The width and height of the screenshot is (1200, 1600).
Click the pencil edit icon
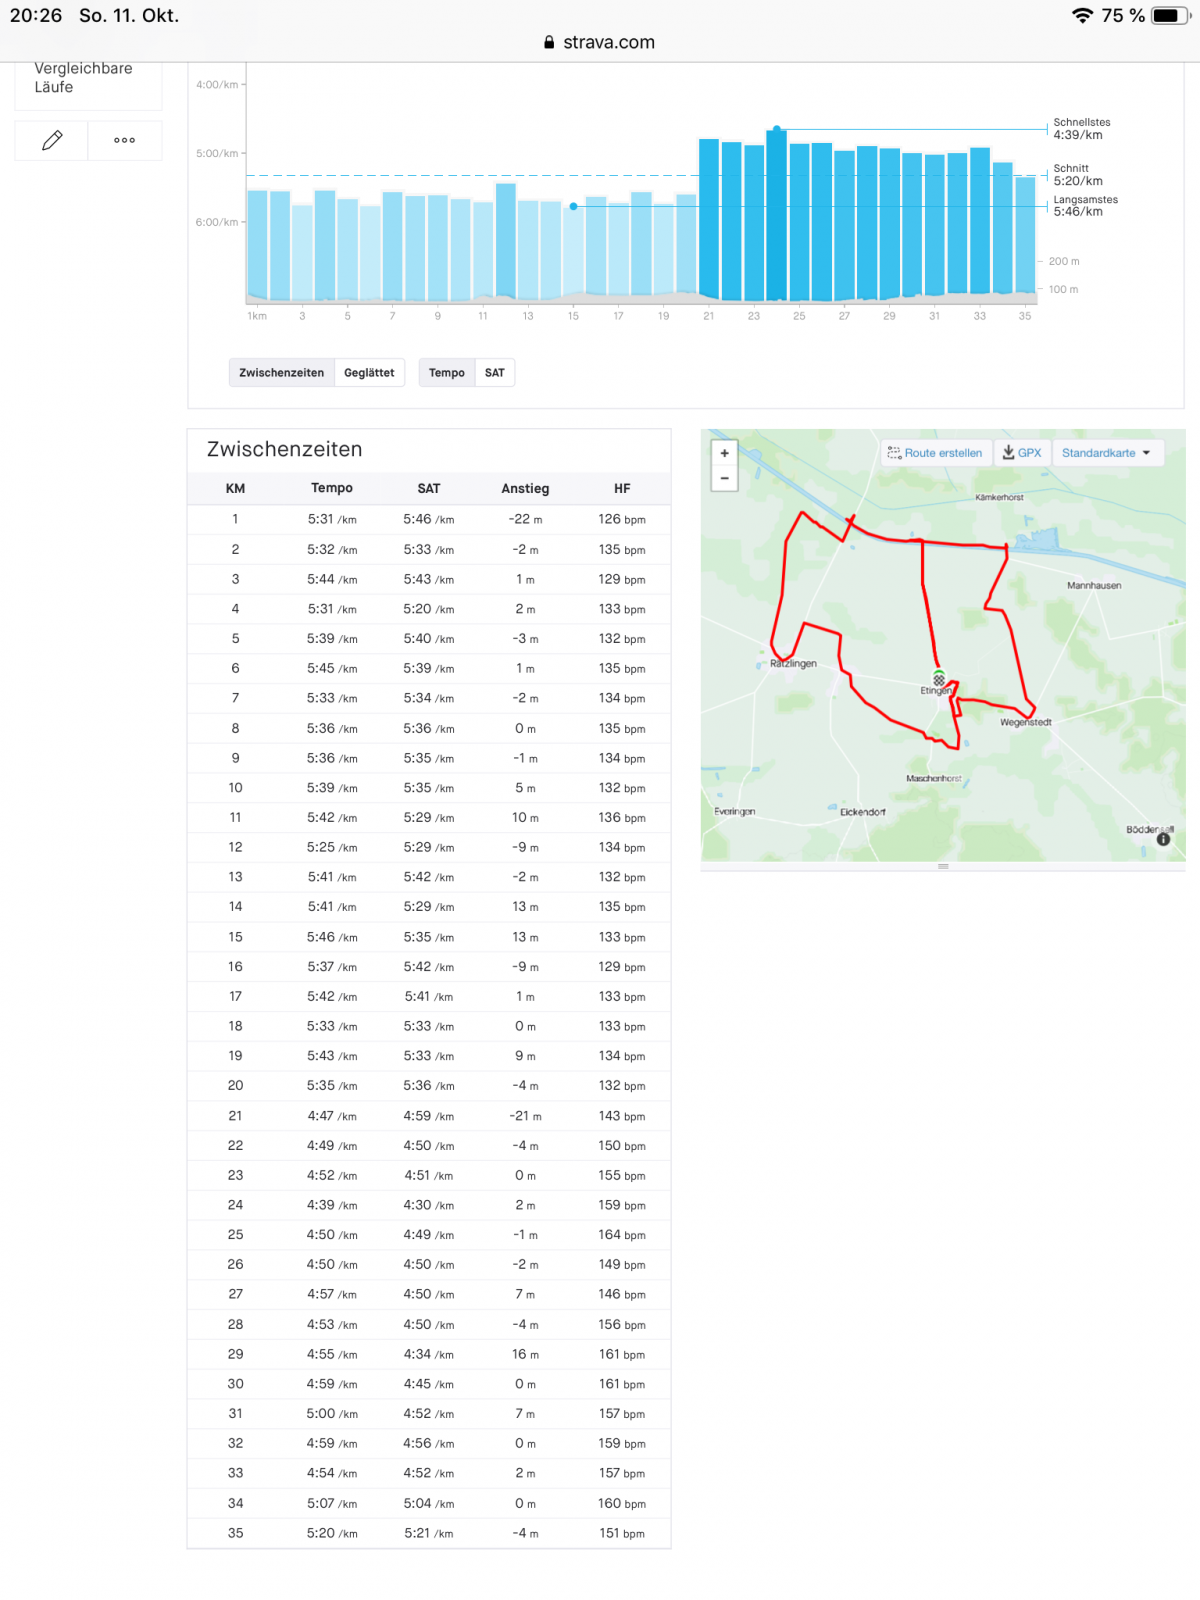coord(52,140)
